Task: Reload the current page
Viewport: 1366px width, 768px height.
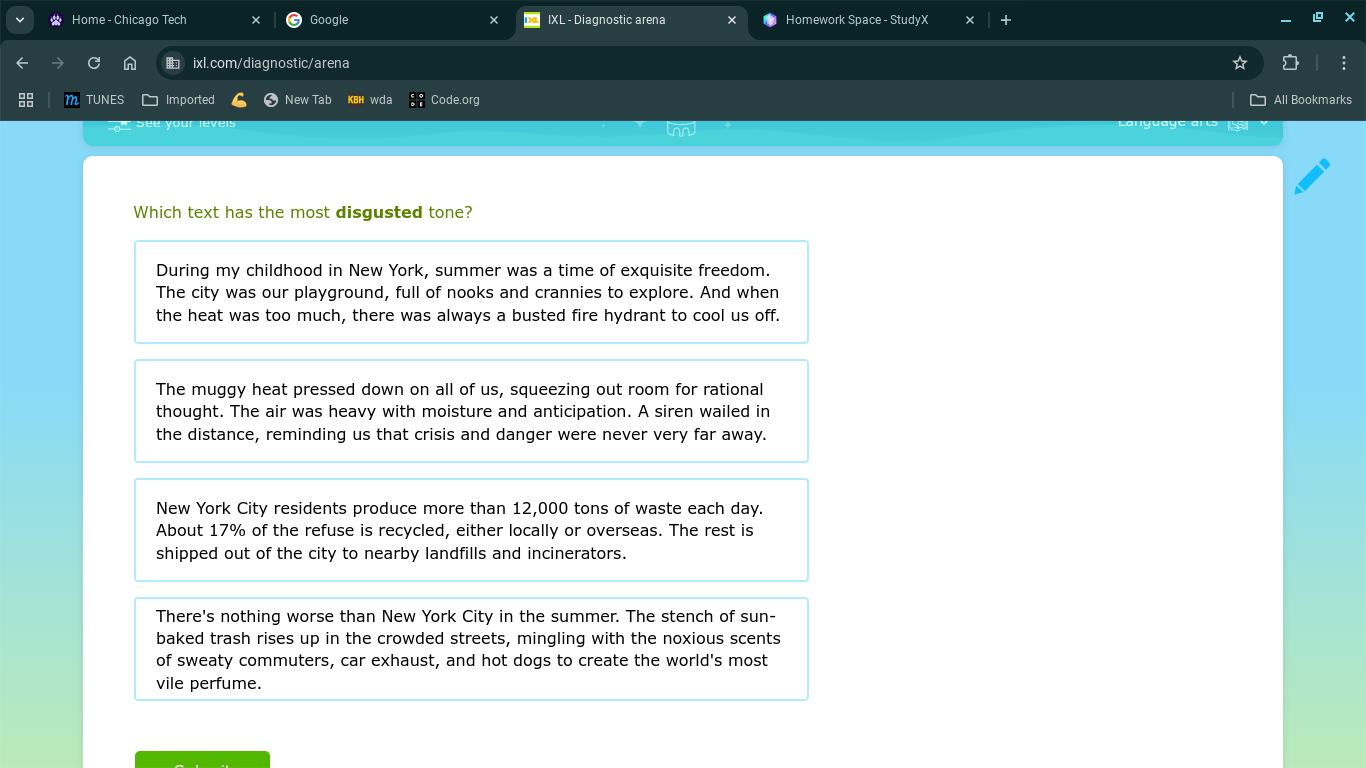Action: point(94,63)
